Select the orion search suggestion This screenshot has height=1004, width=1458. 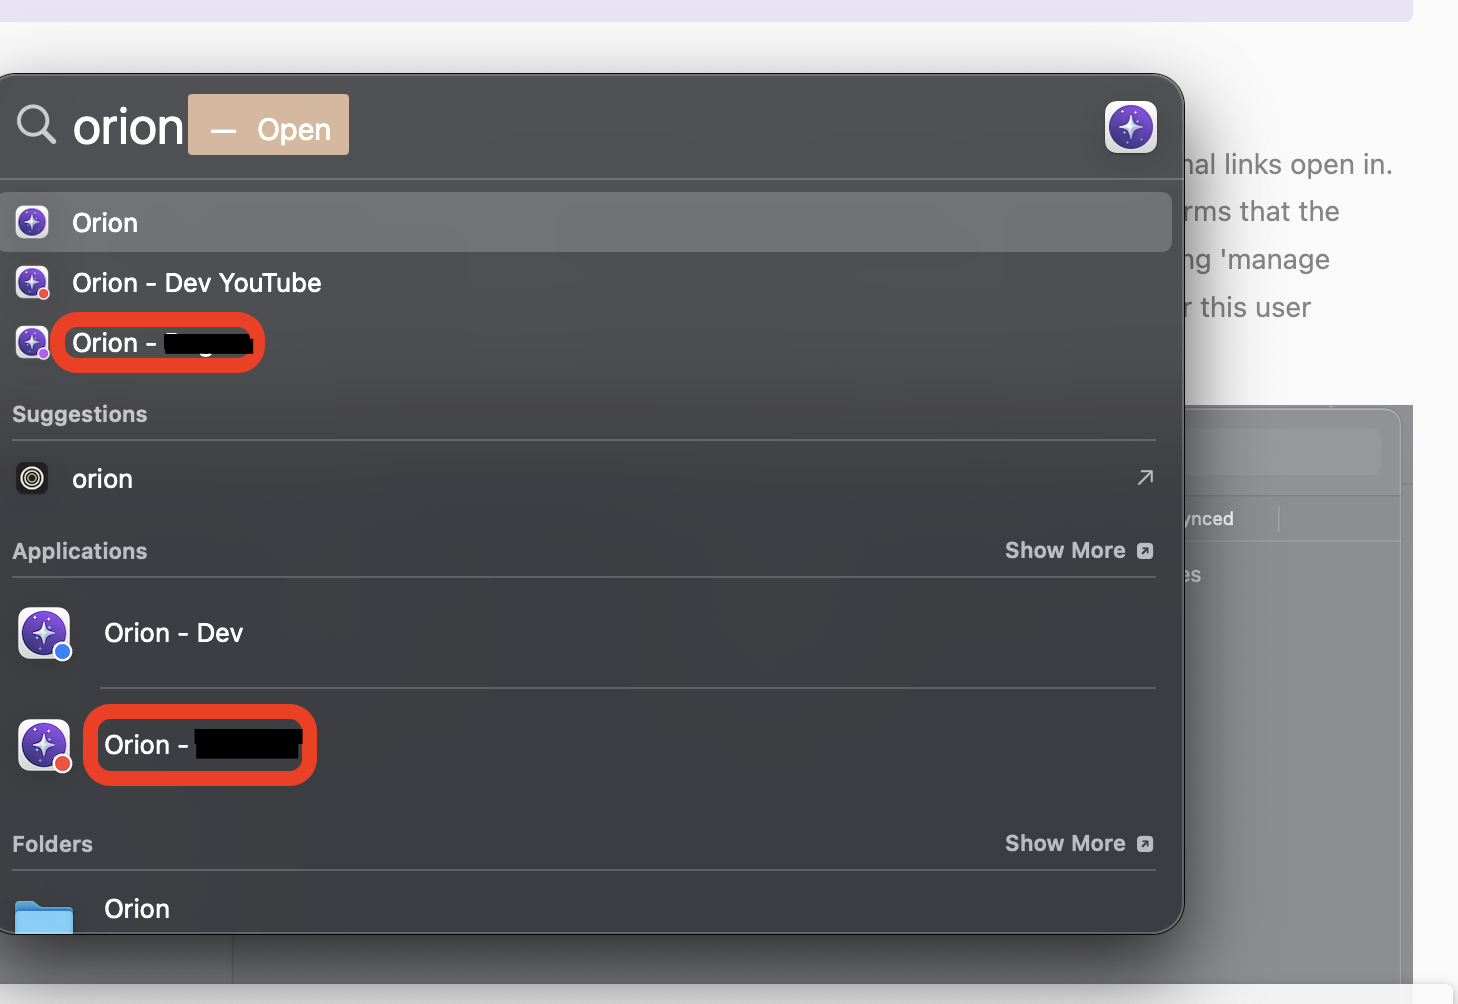click(x=102, y=479)
